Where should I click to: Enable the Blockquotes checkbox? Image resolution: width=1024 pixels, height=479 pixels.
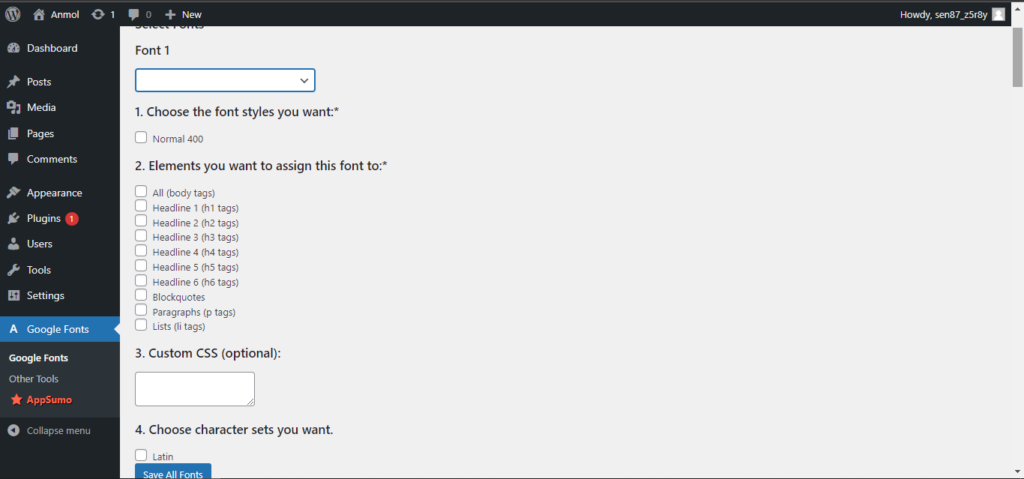[x=141, y=295]
